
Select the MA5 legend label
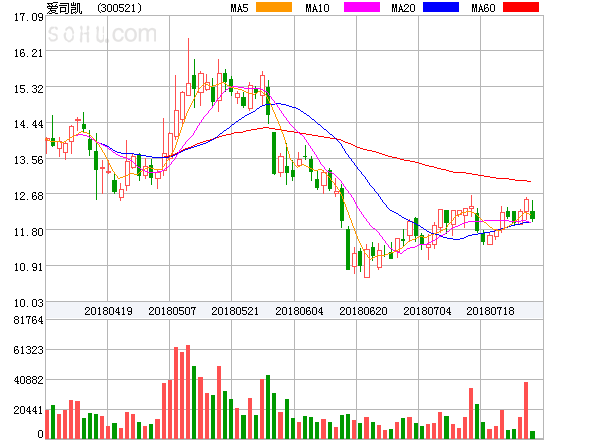(x=240, y=8)
